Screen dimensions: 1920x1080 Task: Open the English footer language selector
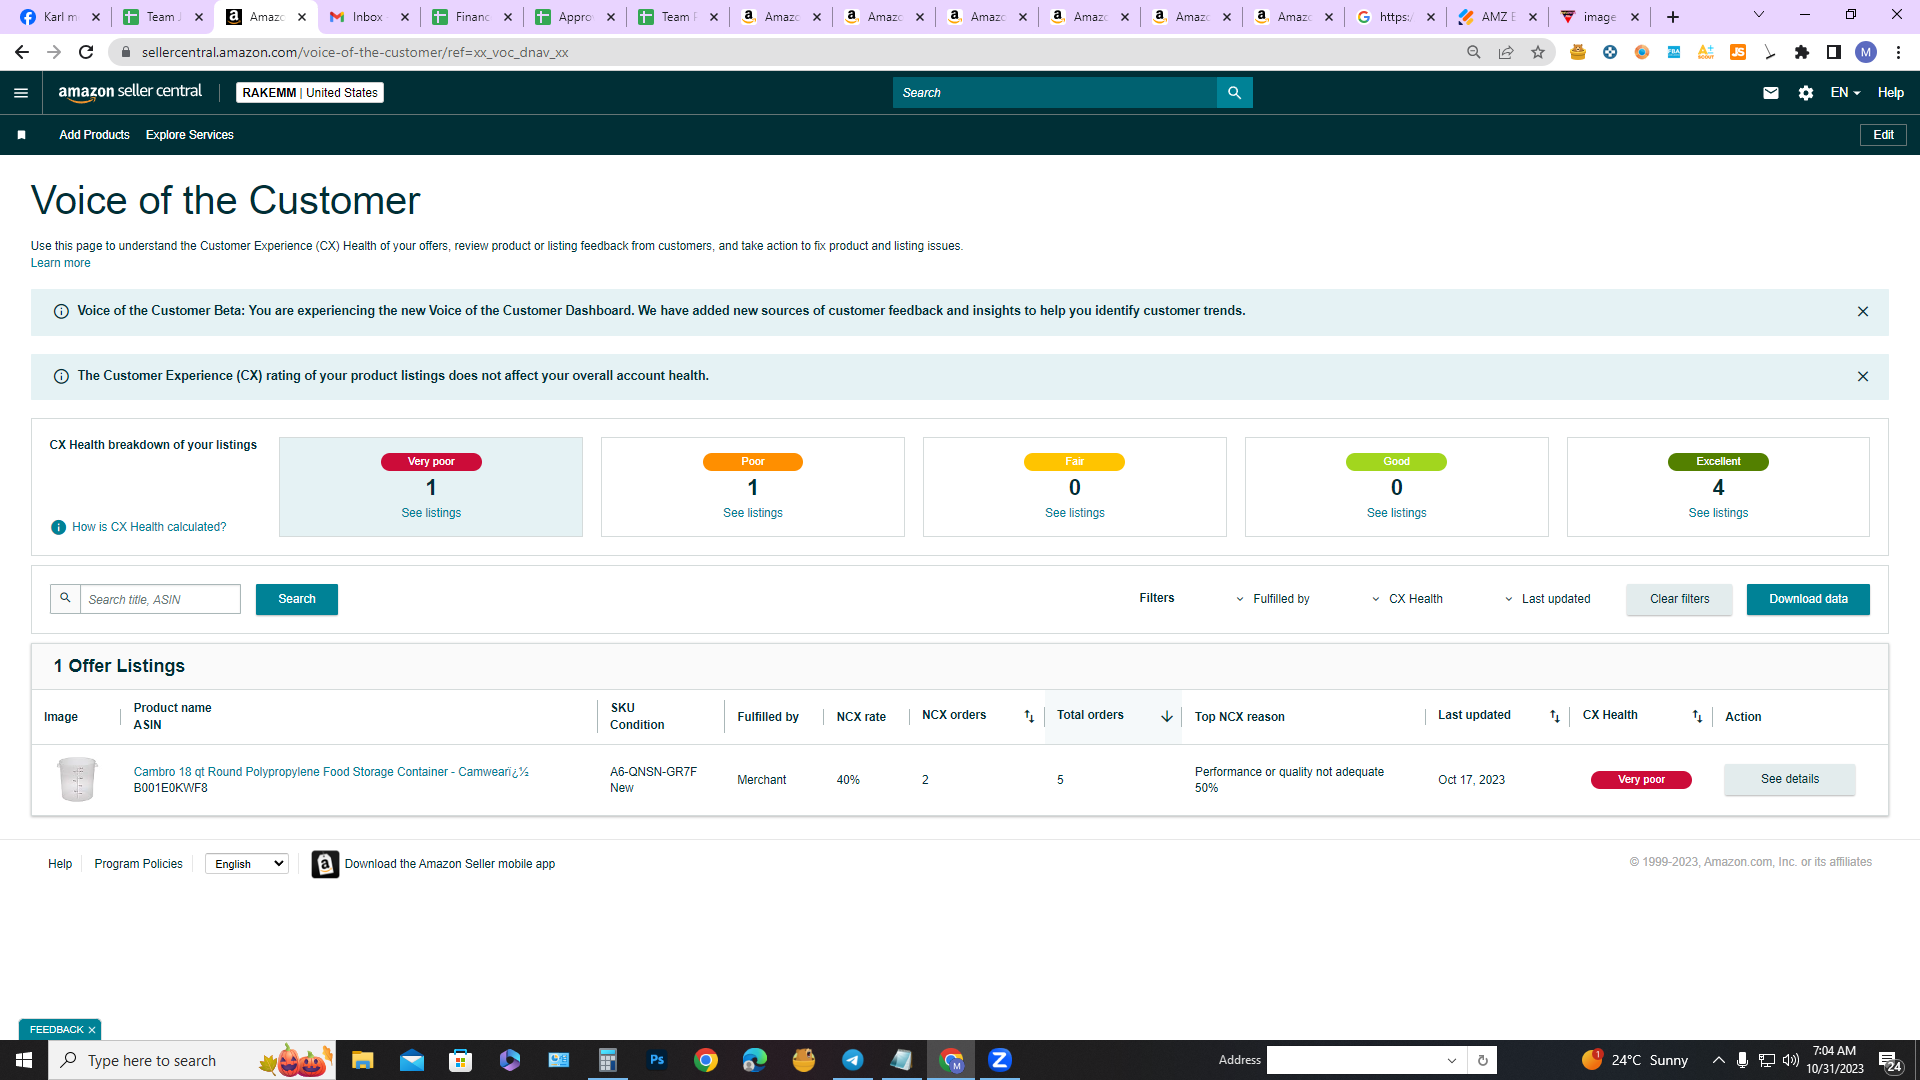pos(247,864)
